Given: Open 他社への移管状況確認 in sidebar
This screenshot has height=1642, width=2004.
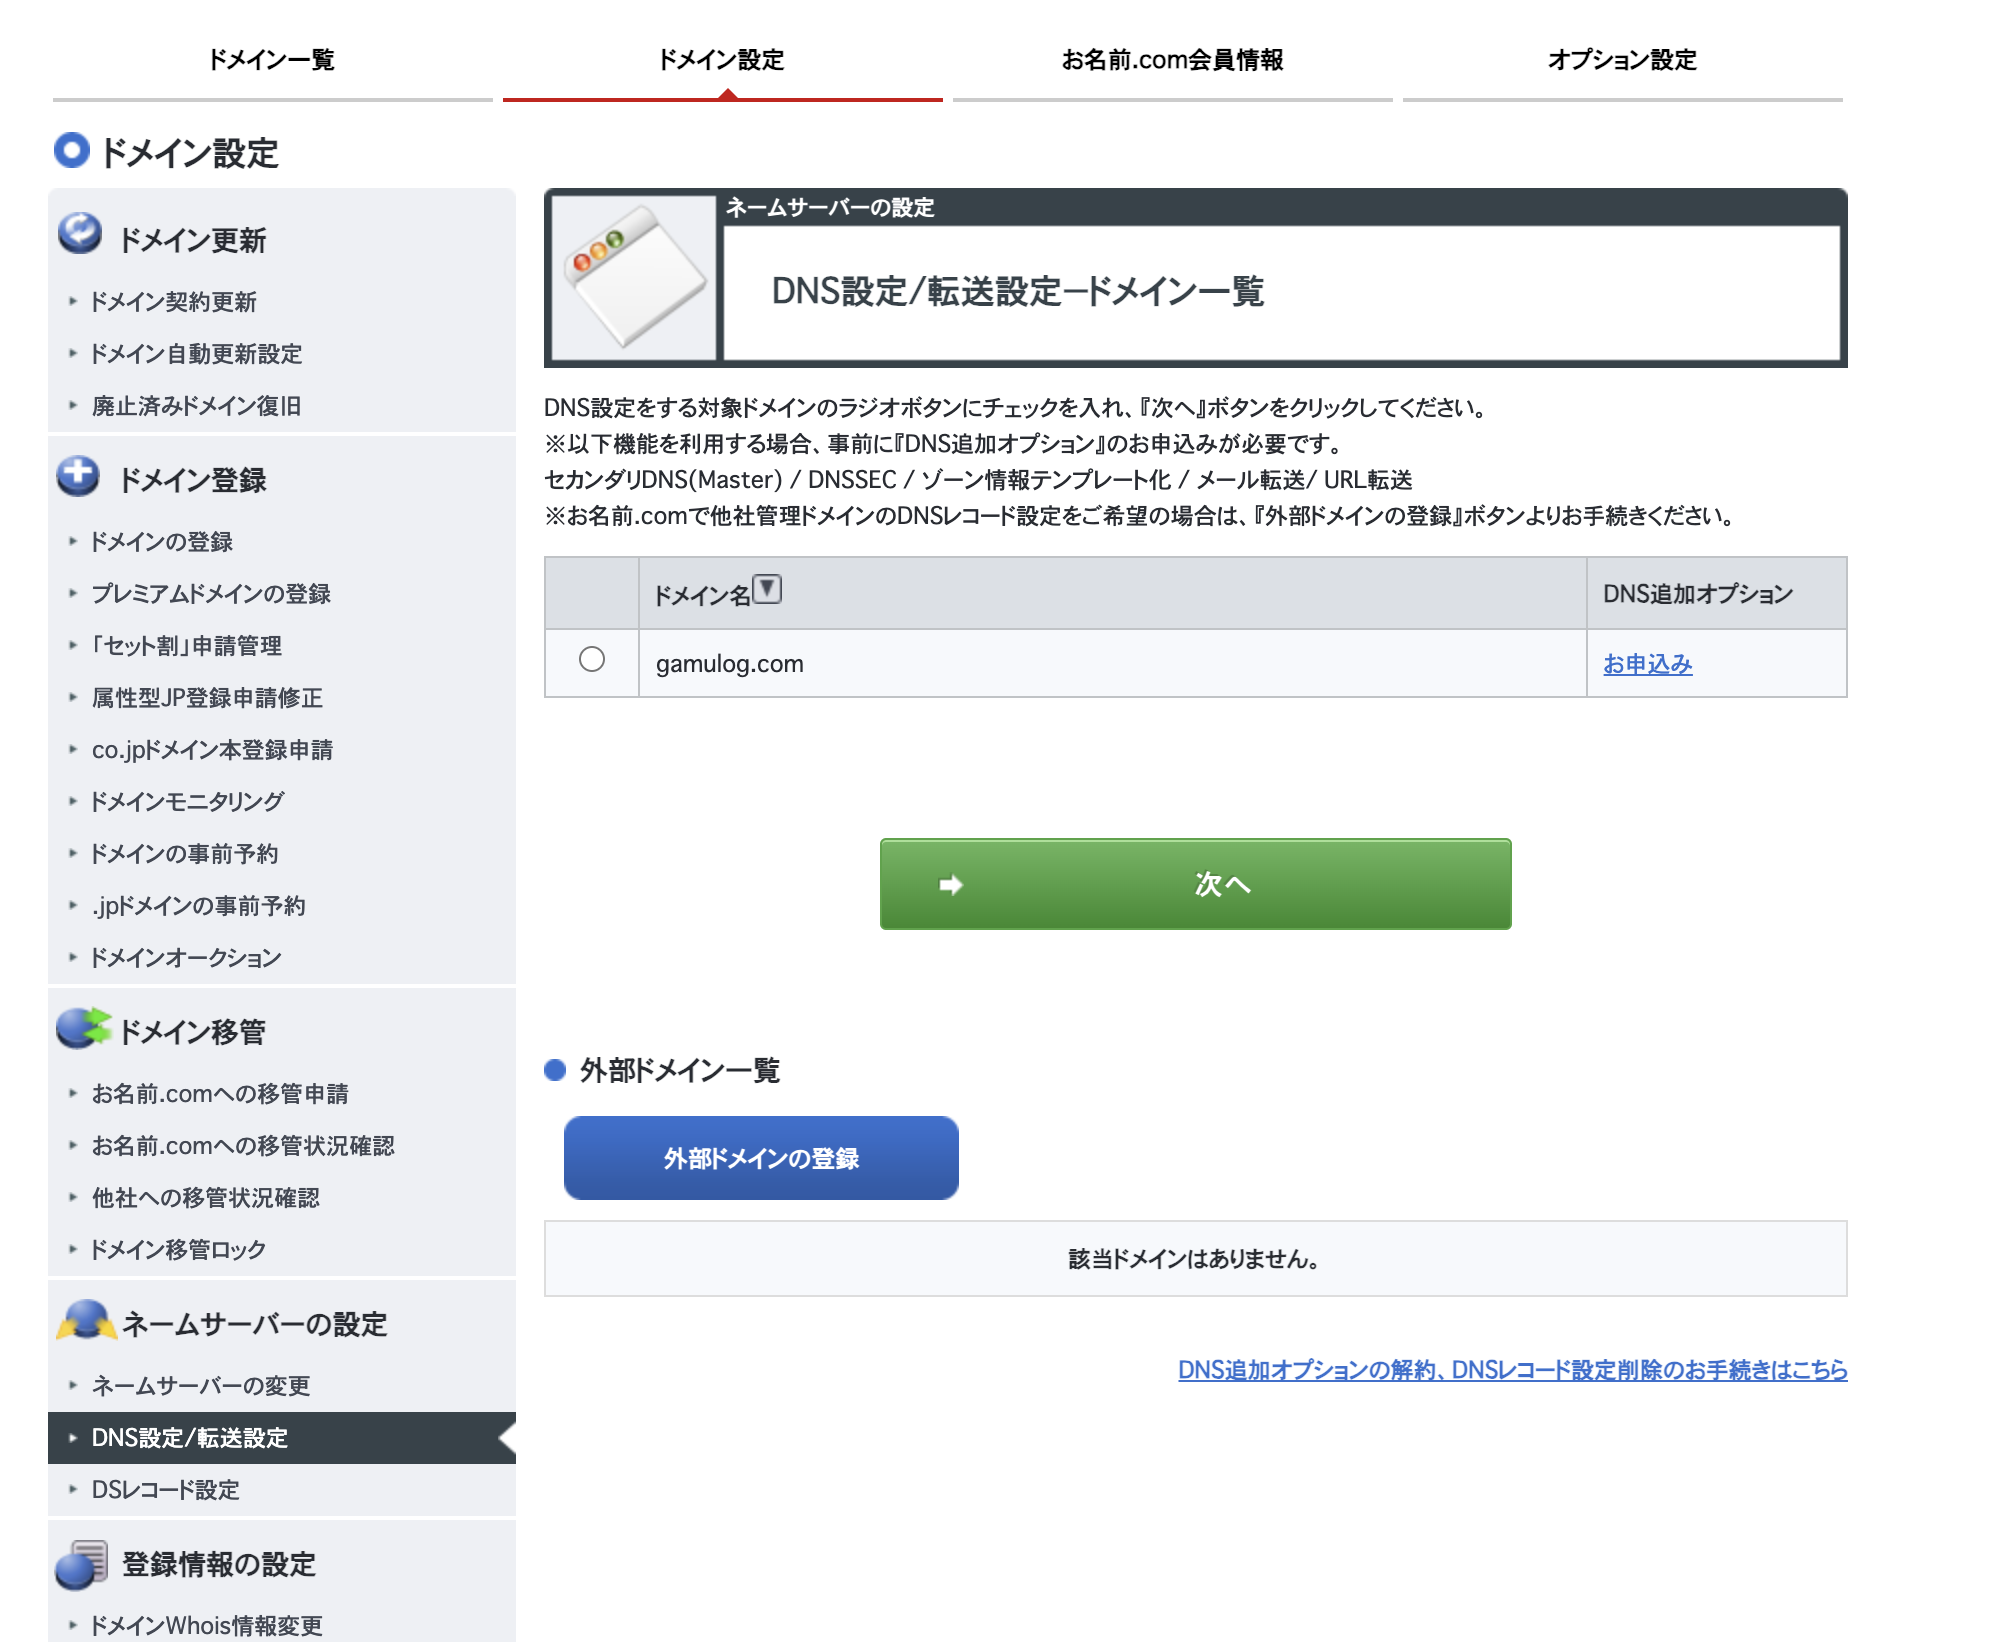Looking at the screenshot, I should (x=205, y=1198).
